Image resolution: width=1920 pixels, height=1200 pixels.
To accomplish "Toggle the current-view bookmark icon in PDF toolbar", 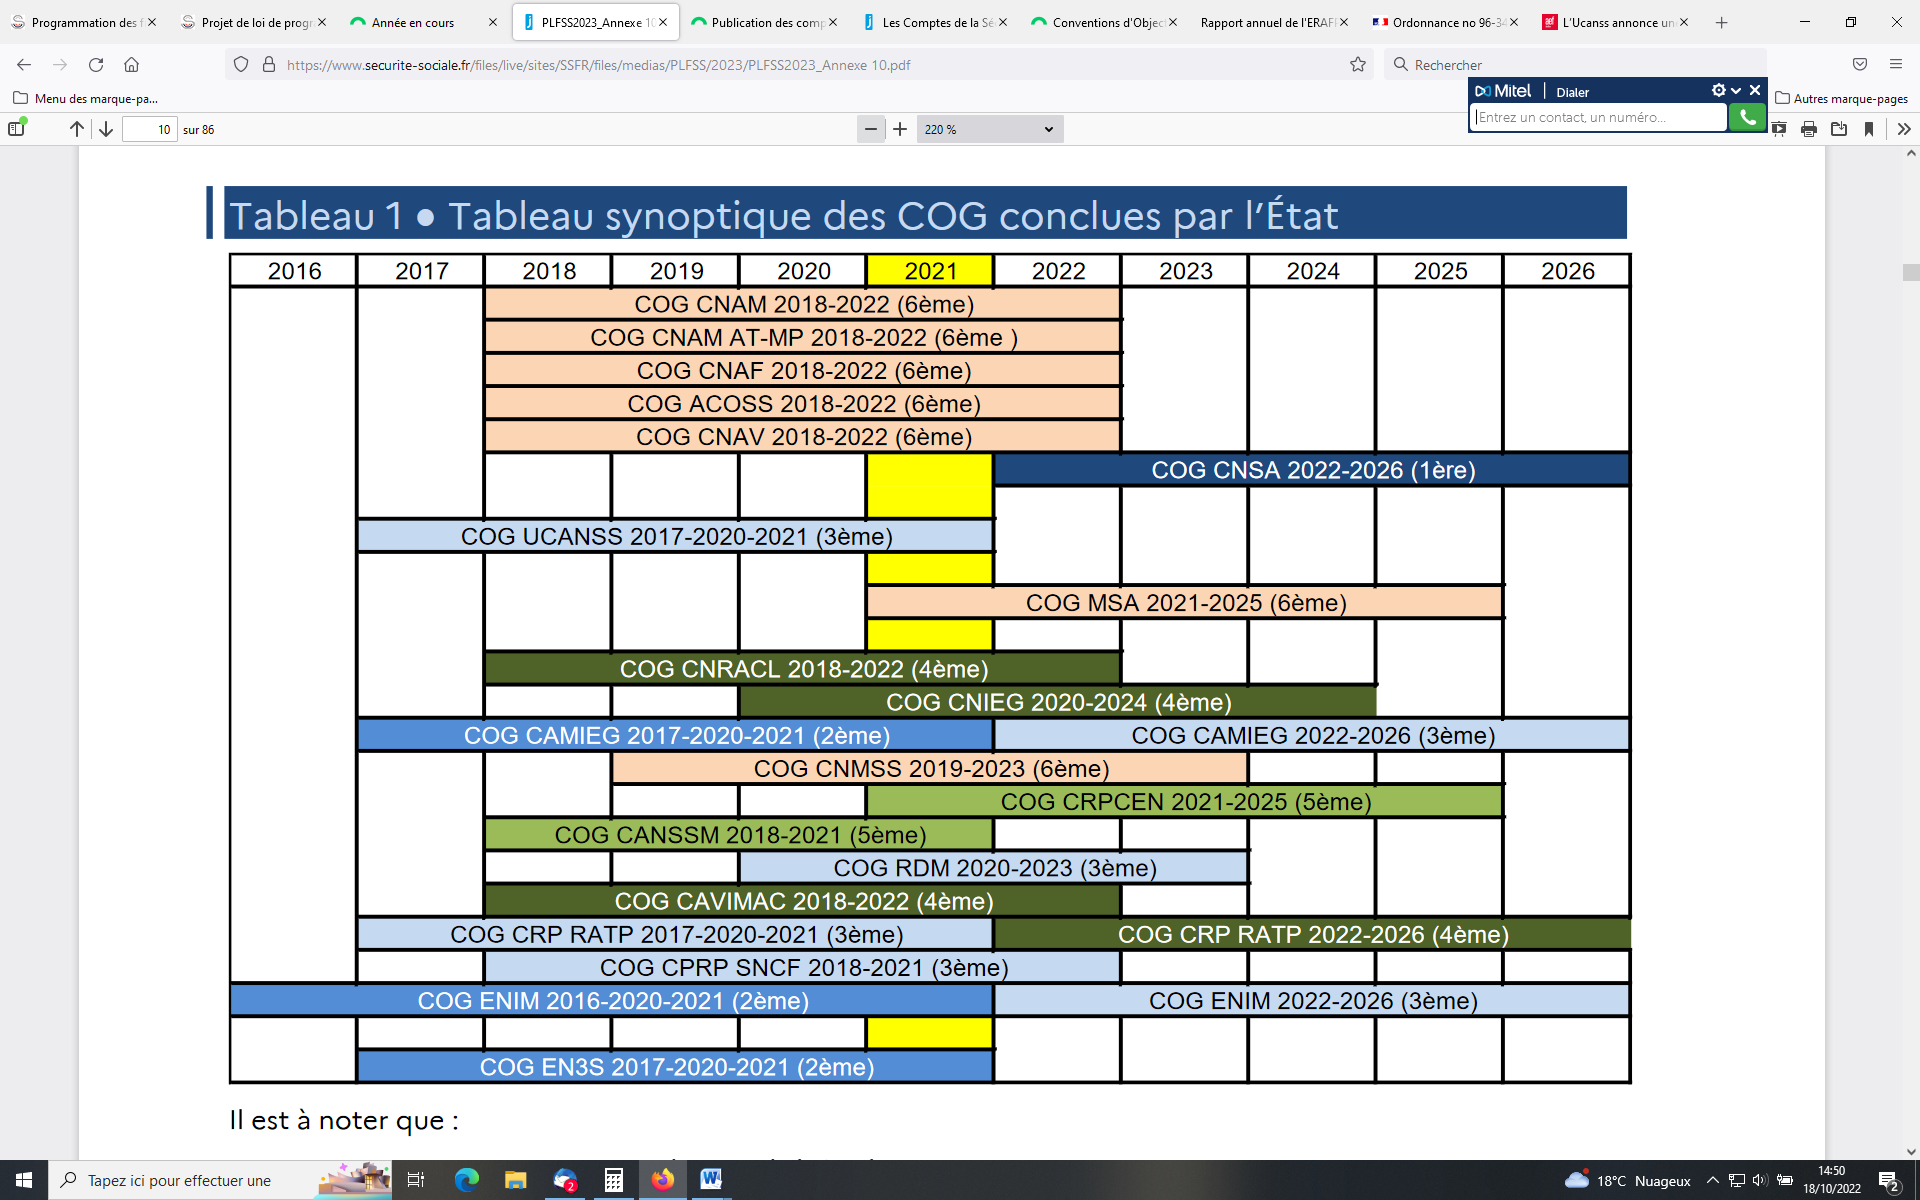I will click(x=1868, y=129).
